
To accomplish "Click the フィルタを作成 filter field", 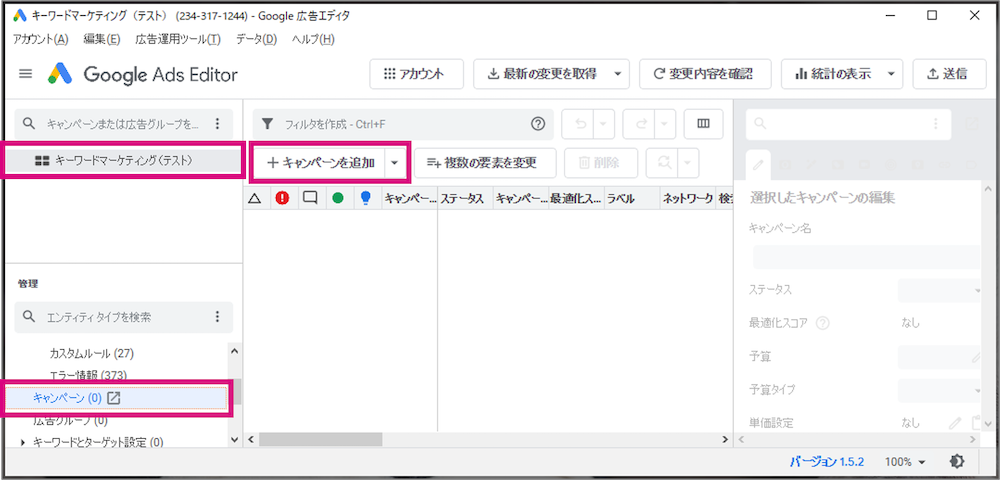I will 403,124.
